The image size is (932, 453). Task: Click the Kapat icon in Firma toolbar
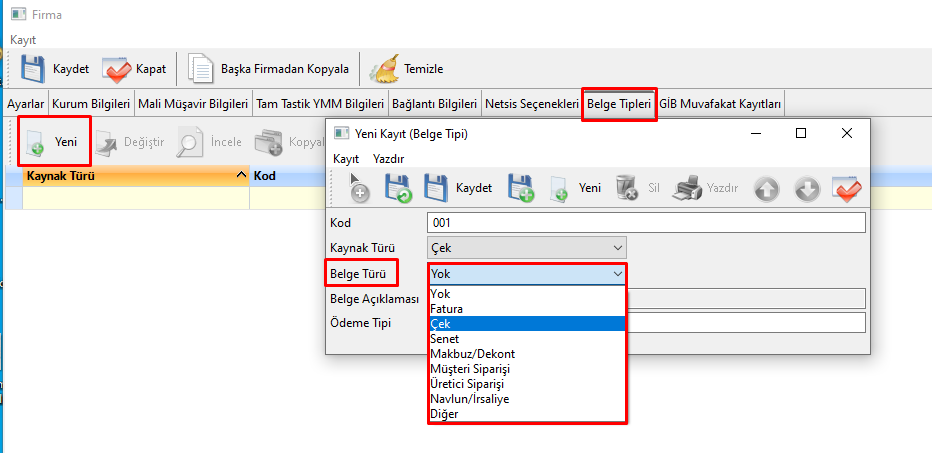(x=117, y=69)
